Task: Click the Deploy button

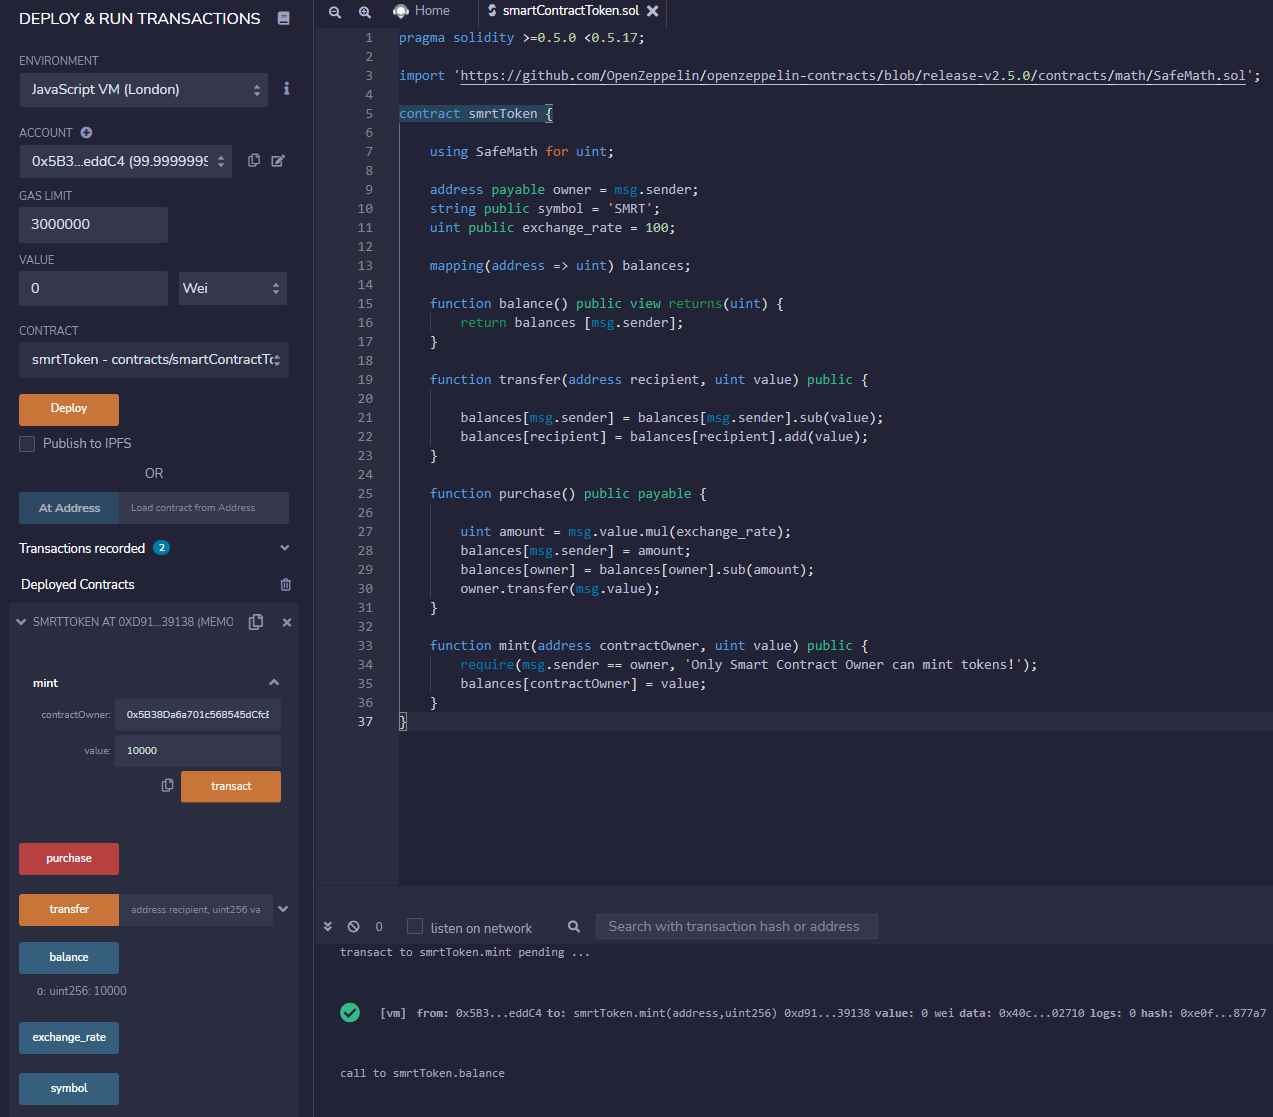Action: 69,409
